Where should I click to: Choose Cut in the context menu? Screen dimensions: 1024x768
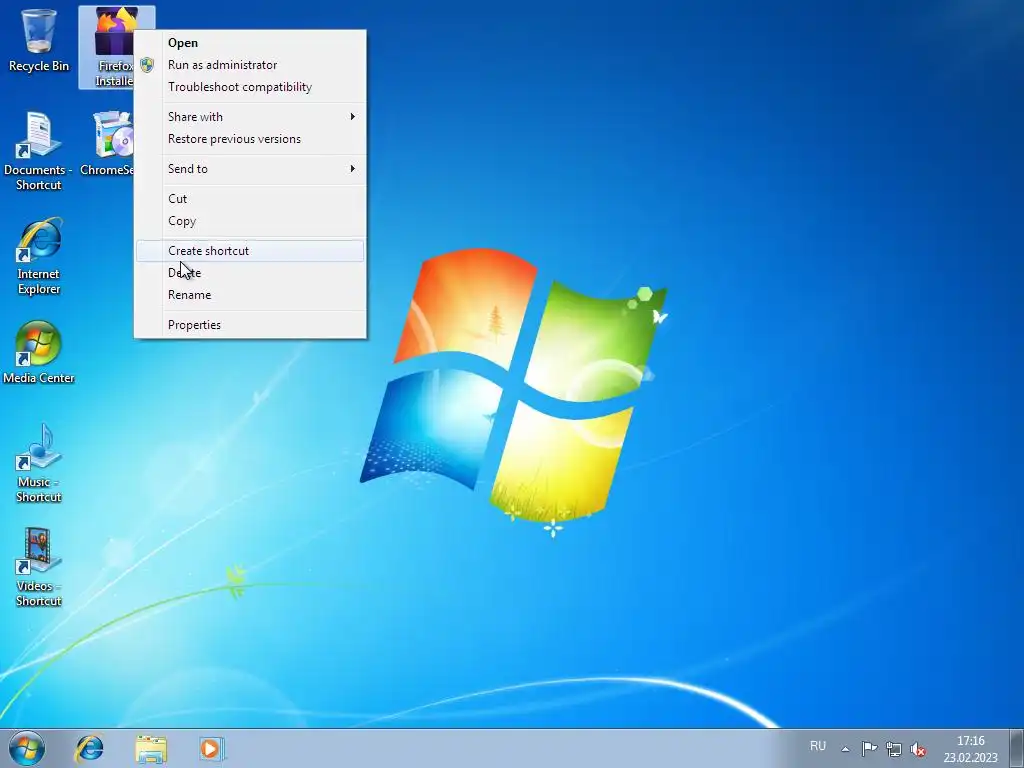pos(250,199)
